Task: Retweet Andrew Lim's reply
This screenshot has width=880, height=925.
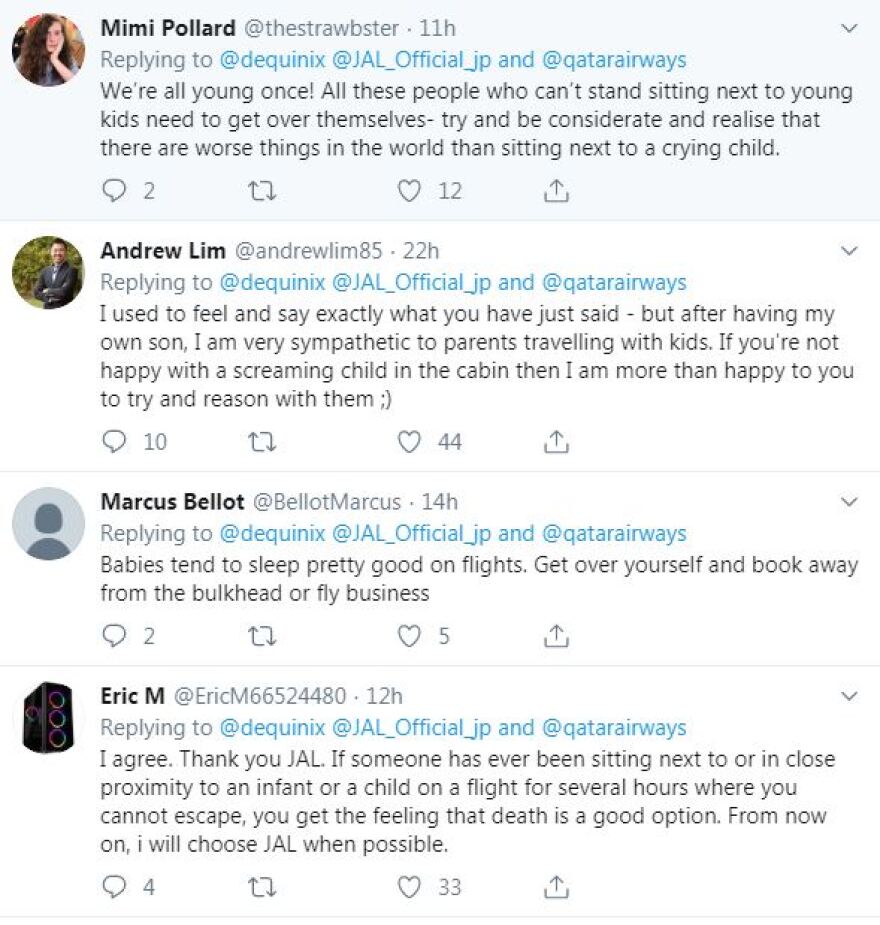Action: tap(262, 441)
